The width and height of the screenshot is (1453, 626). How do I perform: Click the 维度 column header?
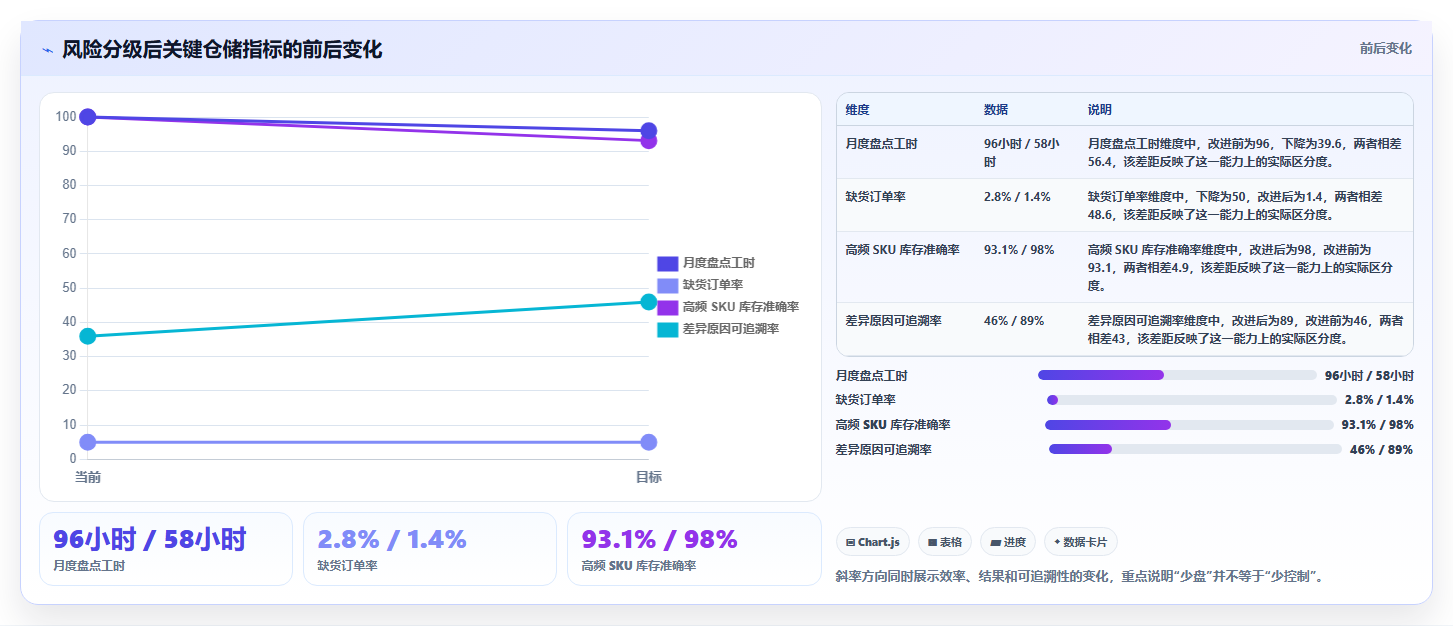click(857, 110)
